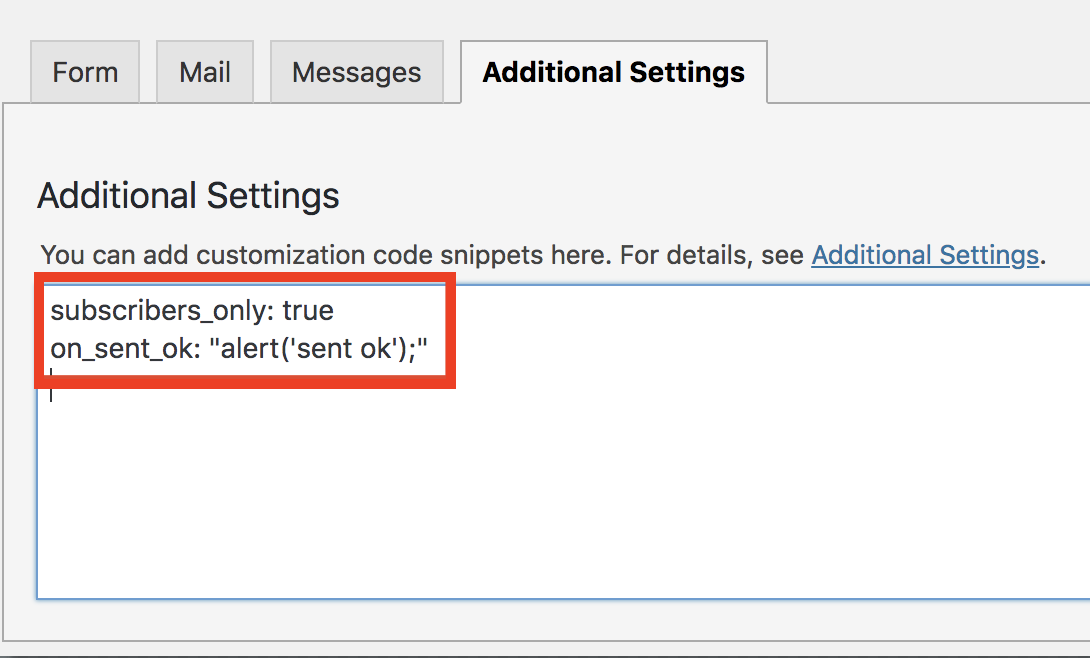Viewport: 1090px width, 658px height.
Task: Select the Additional Settings tab
Action: tap(613, 71)
